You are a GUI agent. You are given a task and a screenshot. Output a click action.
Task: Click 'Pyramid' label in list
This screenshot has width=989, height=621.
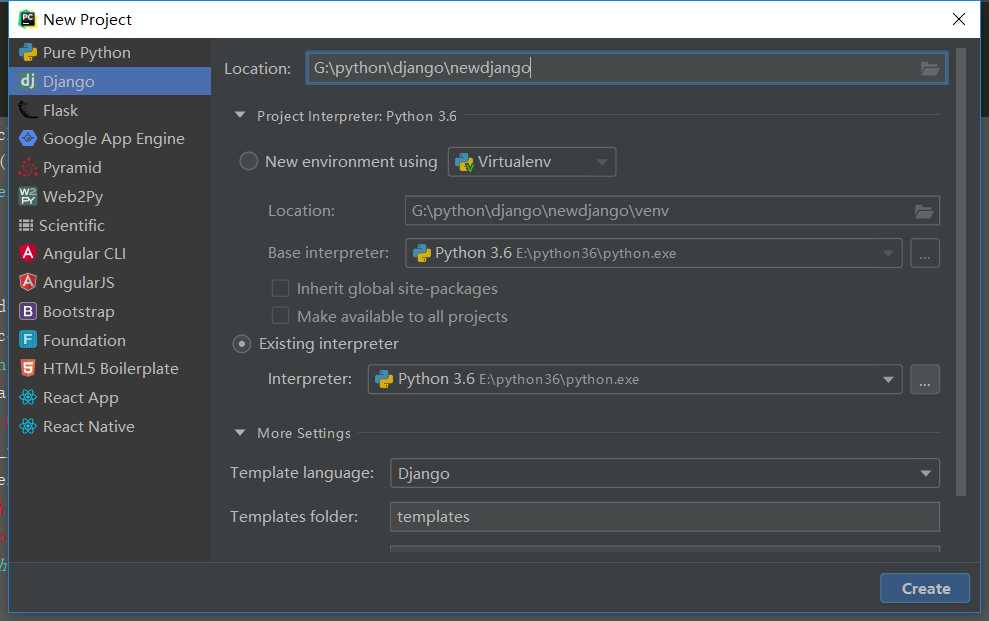pos(72,168)
